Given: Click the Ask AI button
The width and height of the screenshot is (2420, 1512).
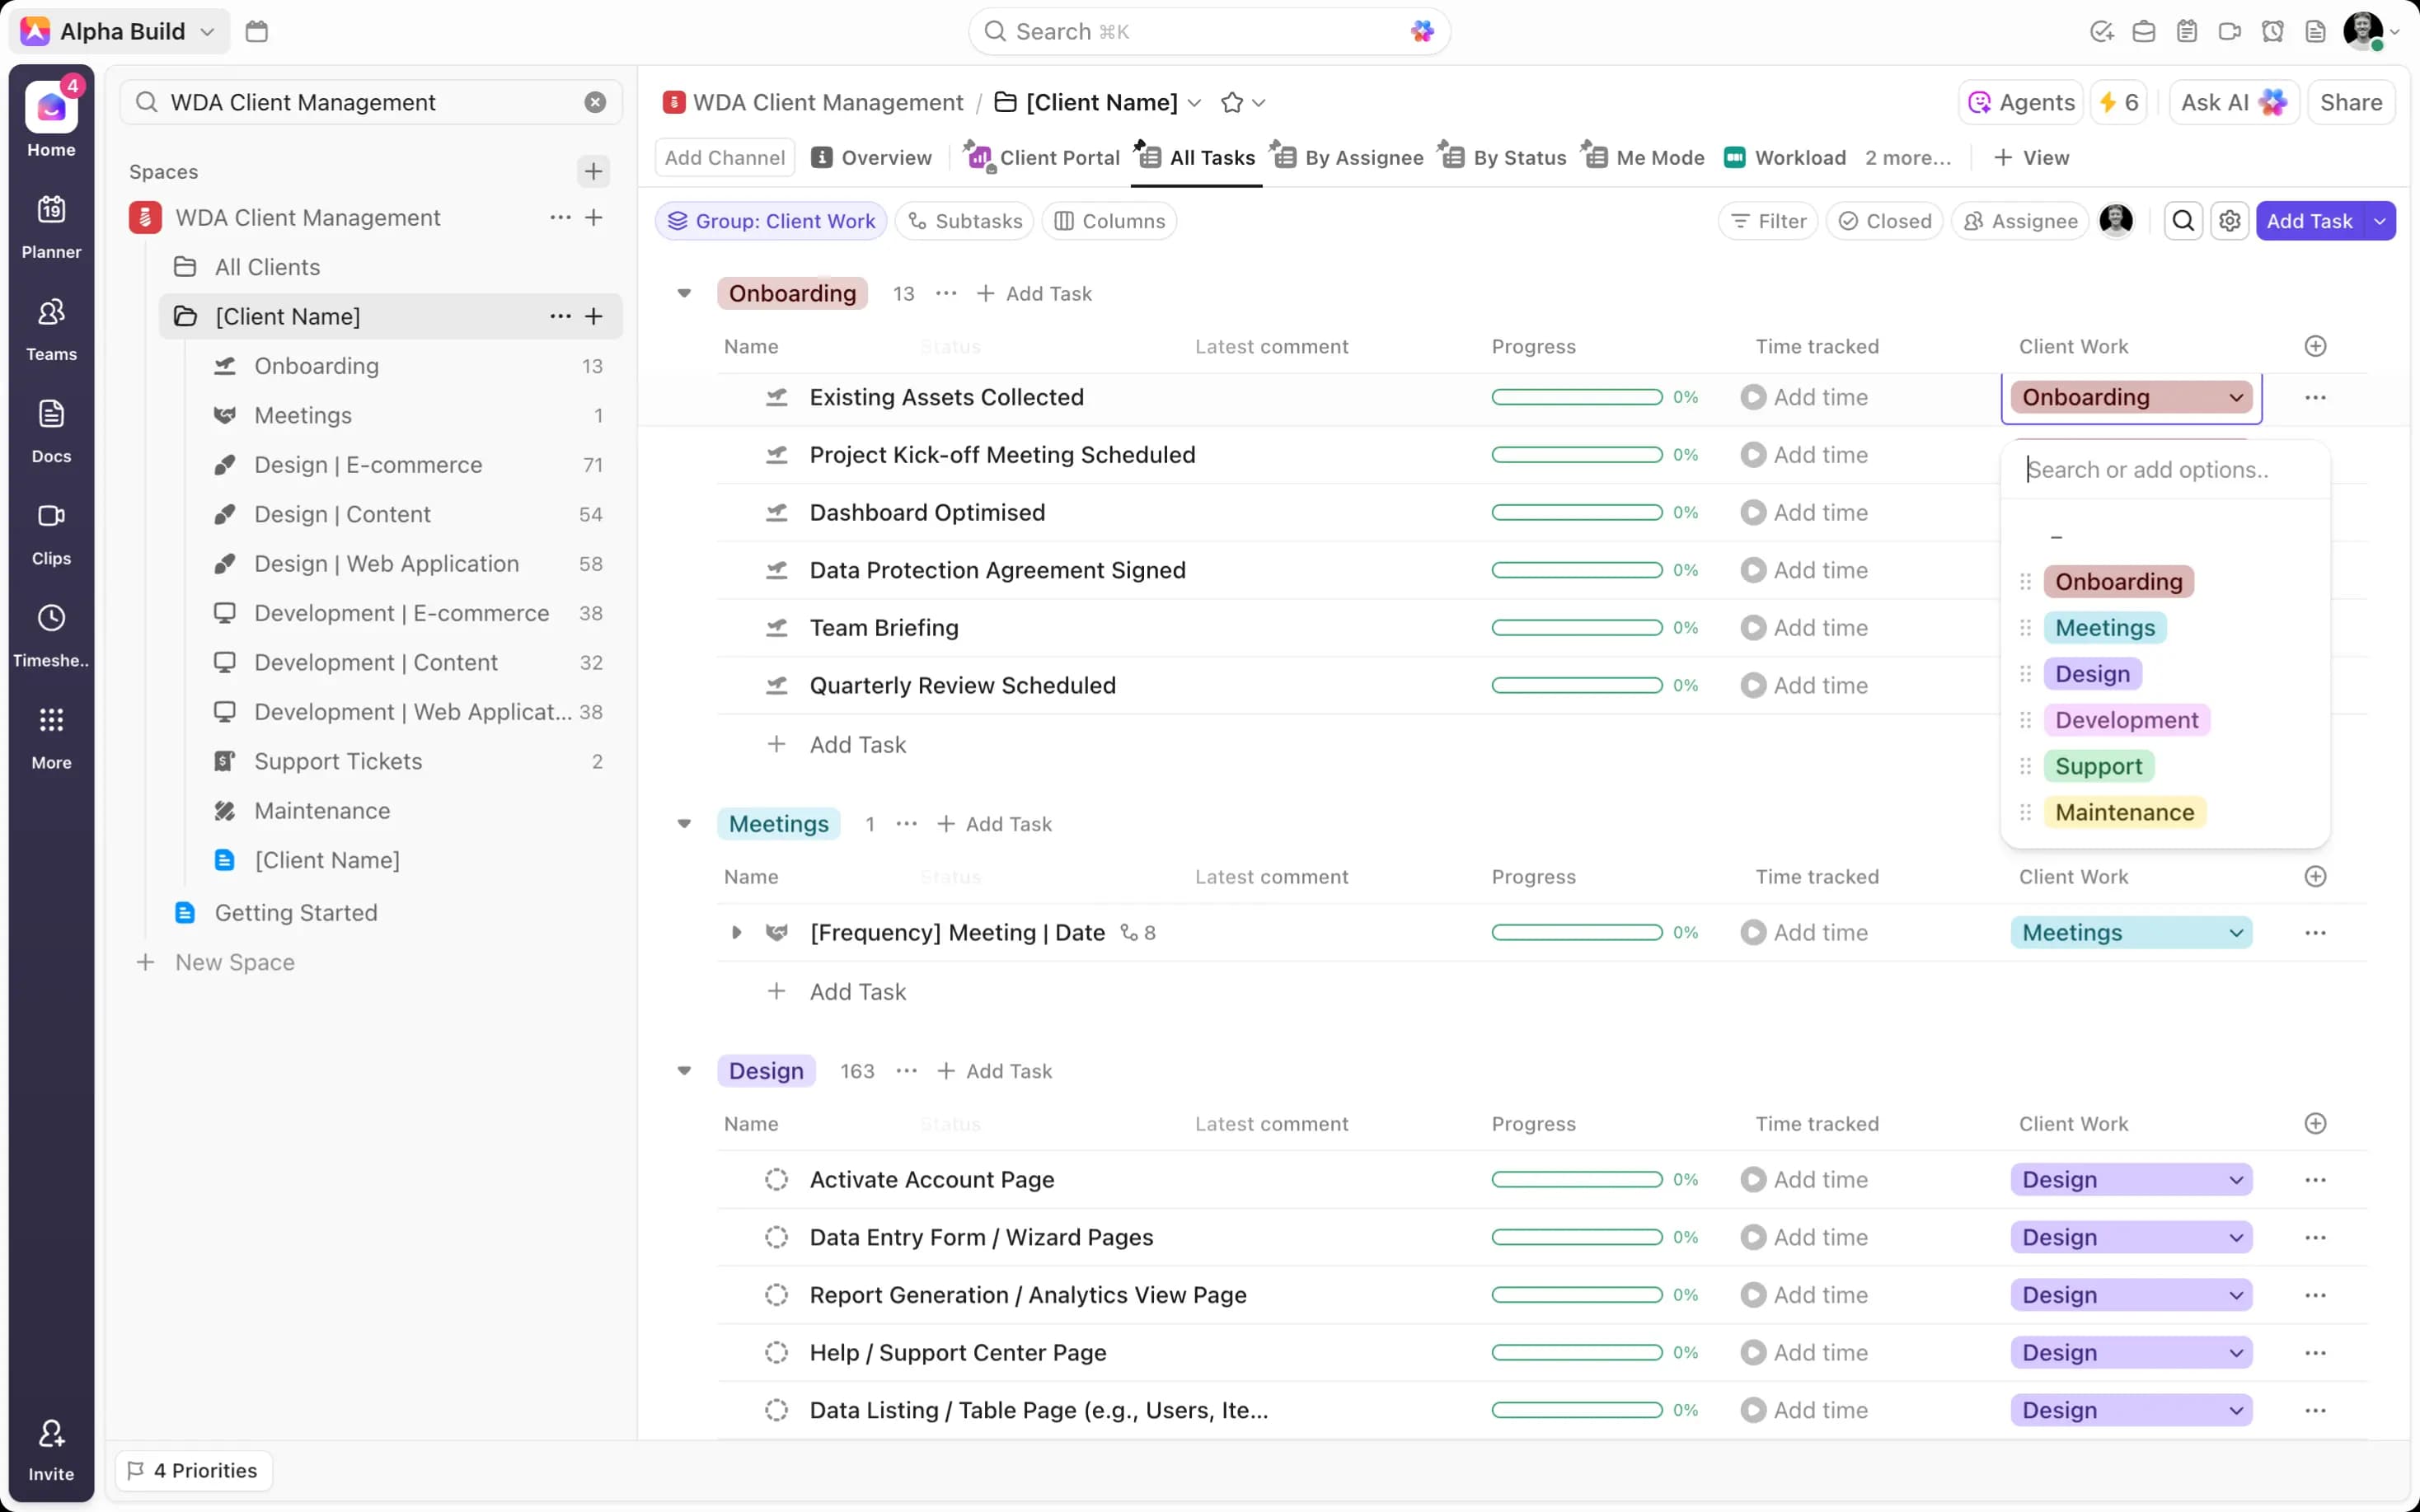Looking at the screenshot, I should (2233, 101).
